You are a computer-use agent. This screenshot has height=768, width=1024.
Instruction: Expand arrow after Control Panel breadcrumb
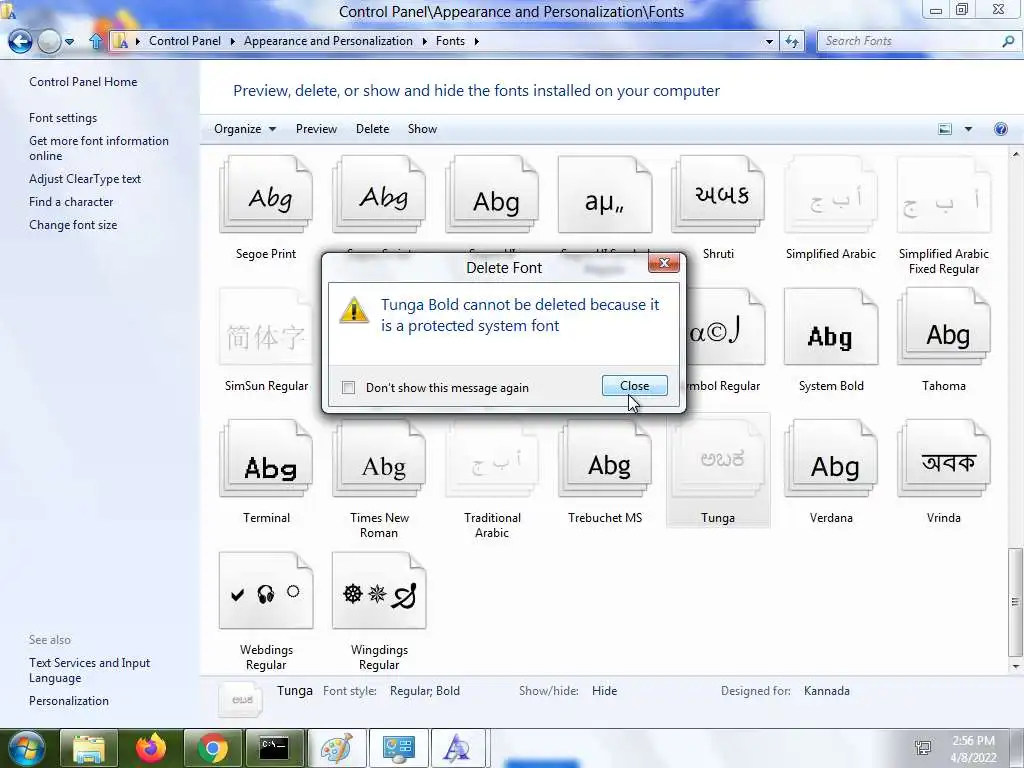[232, 41]
